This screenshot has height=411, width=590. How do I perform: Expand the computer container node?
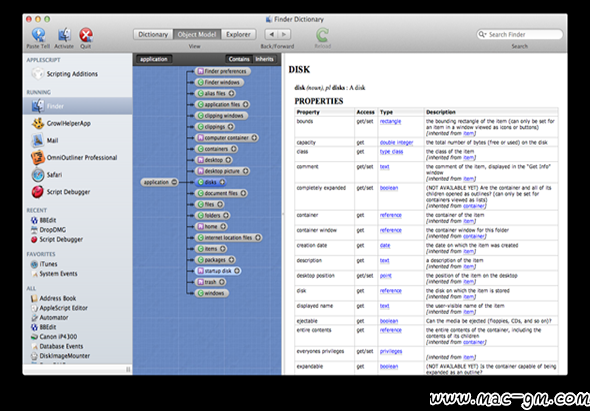(x=254, y=138)
